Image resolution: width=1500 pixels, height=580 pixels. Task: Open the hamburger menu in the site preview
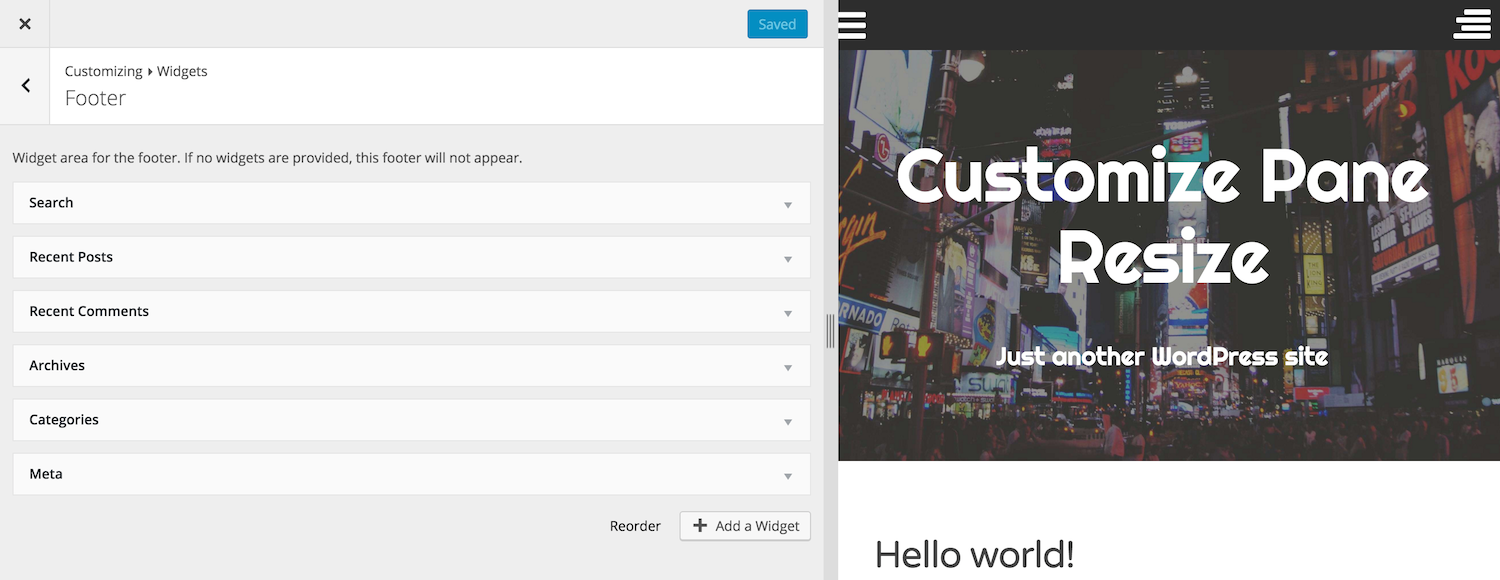pyautogui.click(x=852, y=24)
